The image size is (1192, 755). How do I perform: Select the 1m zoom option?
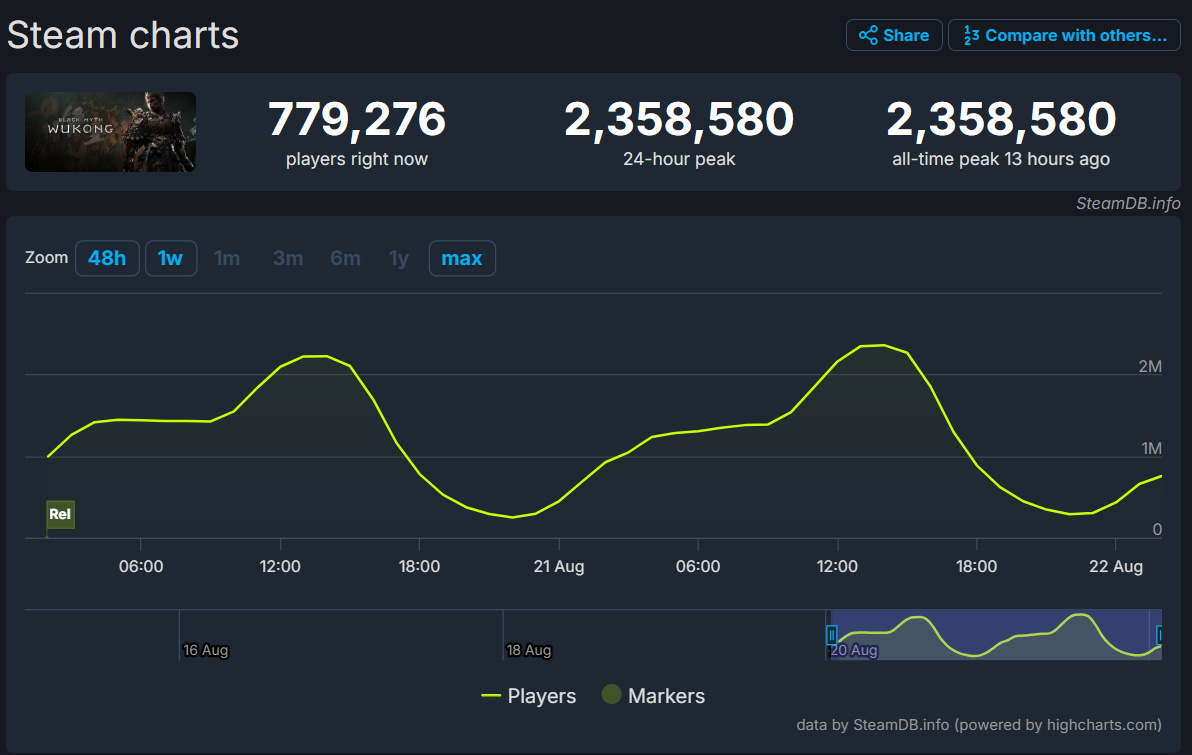[227, 259]
